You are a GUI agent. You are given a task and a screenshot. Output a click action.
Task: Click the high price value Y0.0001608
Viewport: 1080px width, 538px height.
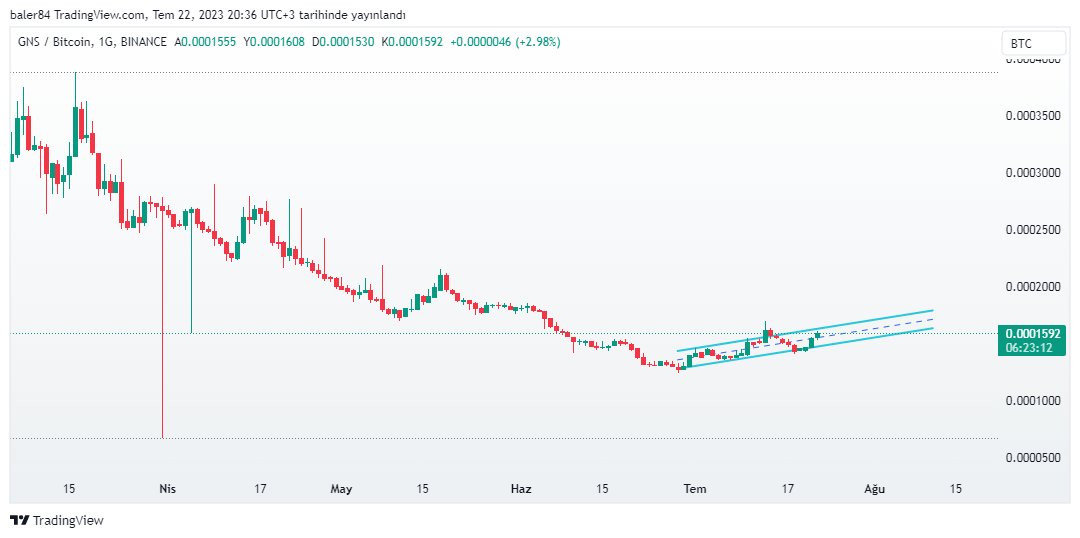[274, 42]
